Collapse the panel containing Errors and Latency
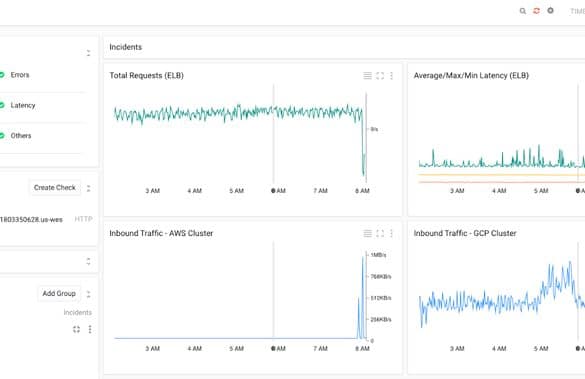 click(88, 53)
